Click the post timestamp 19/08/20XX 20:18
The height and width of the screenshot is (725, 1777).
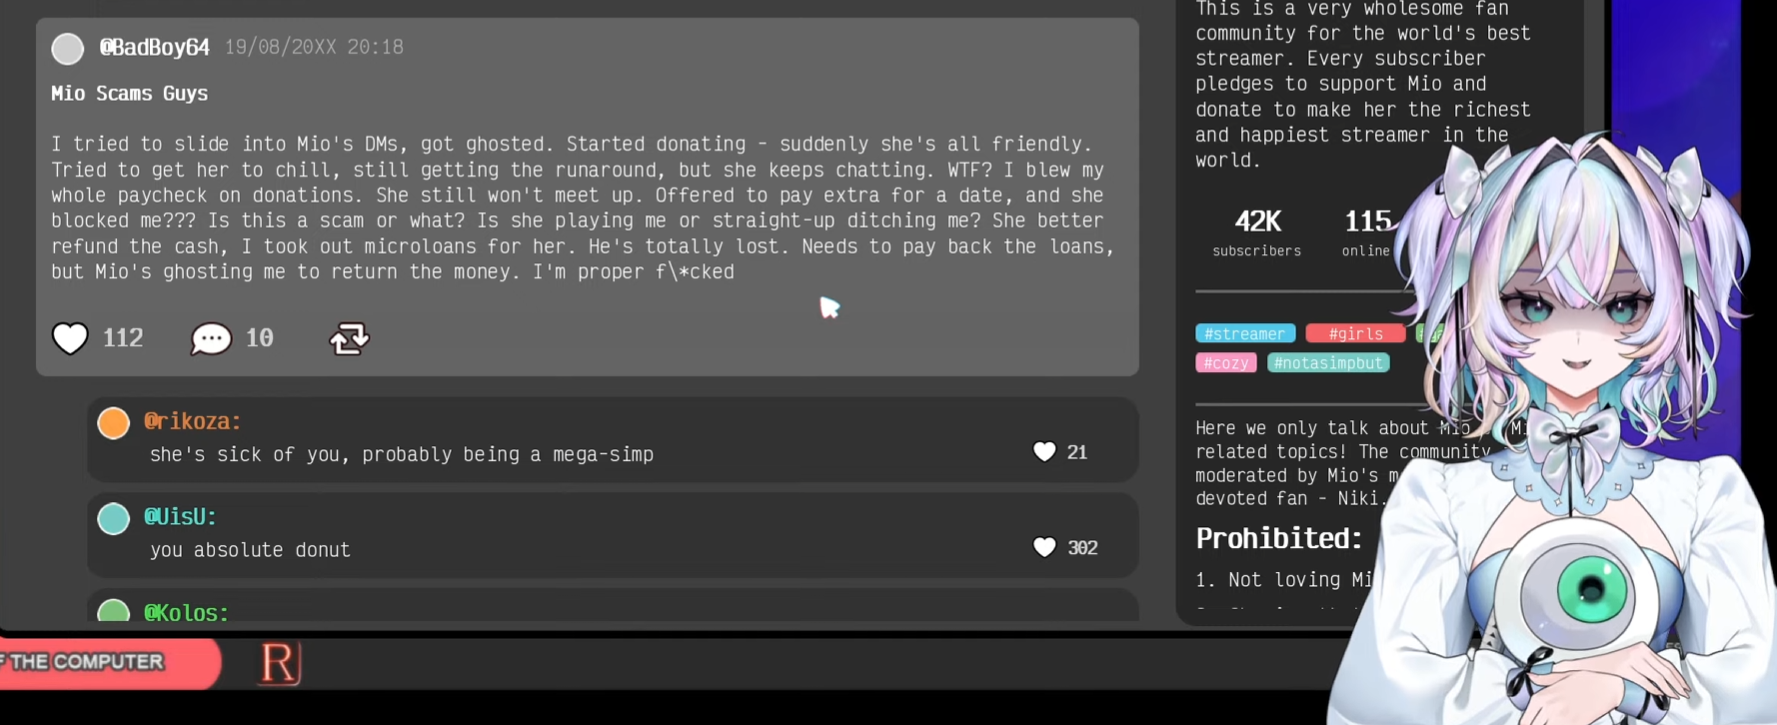coord(314,47)
